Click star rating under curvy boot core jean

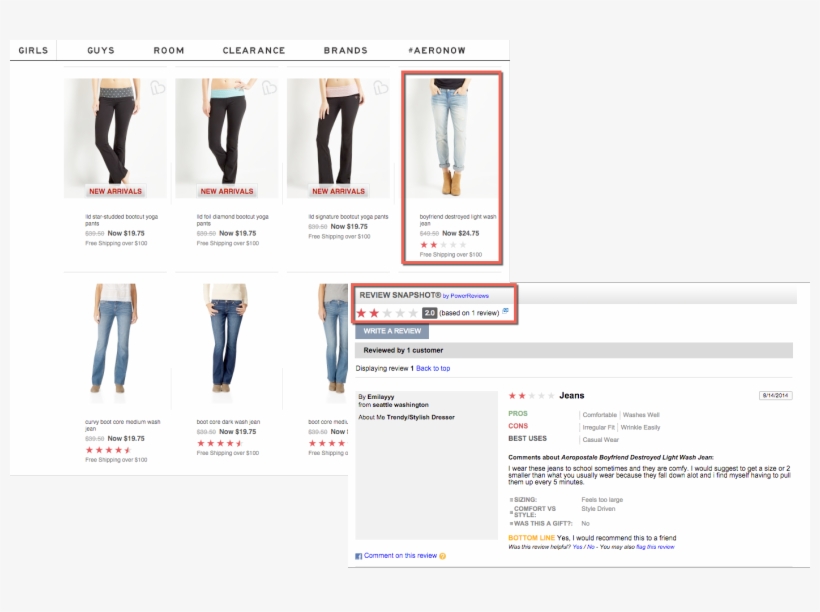pyautogui.click(x=108, y=450)
